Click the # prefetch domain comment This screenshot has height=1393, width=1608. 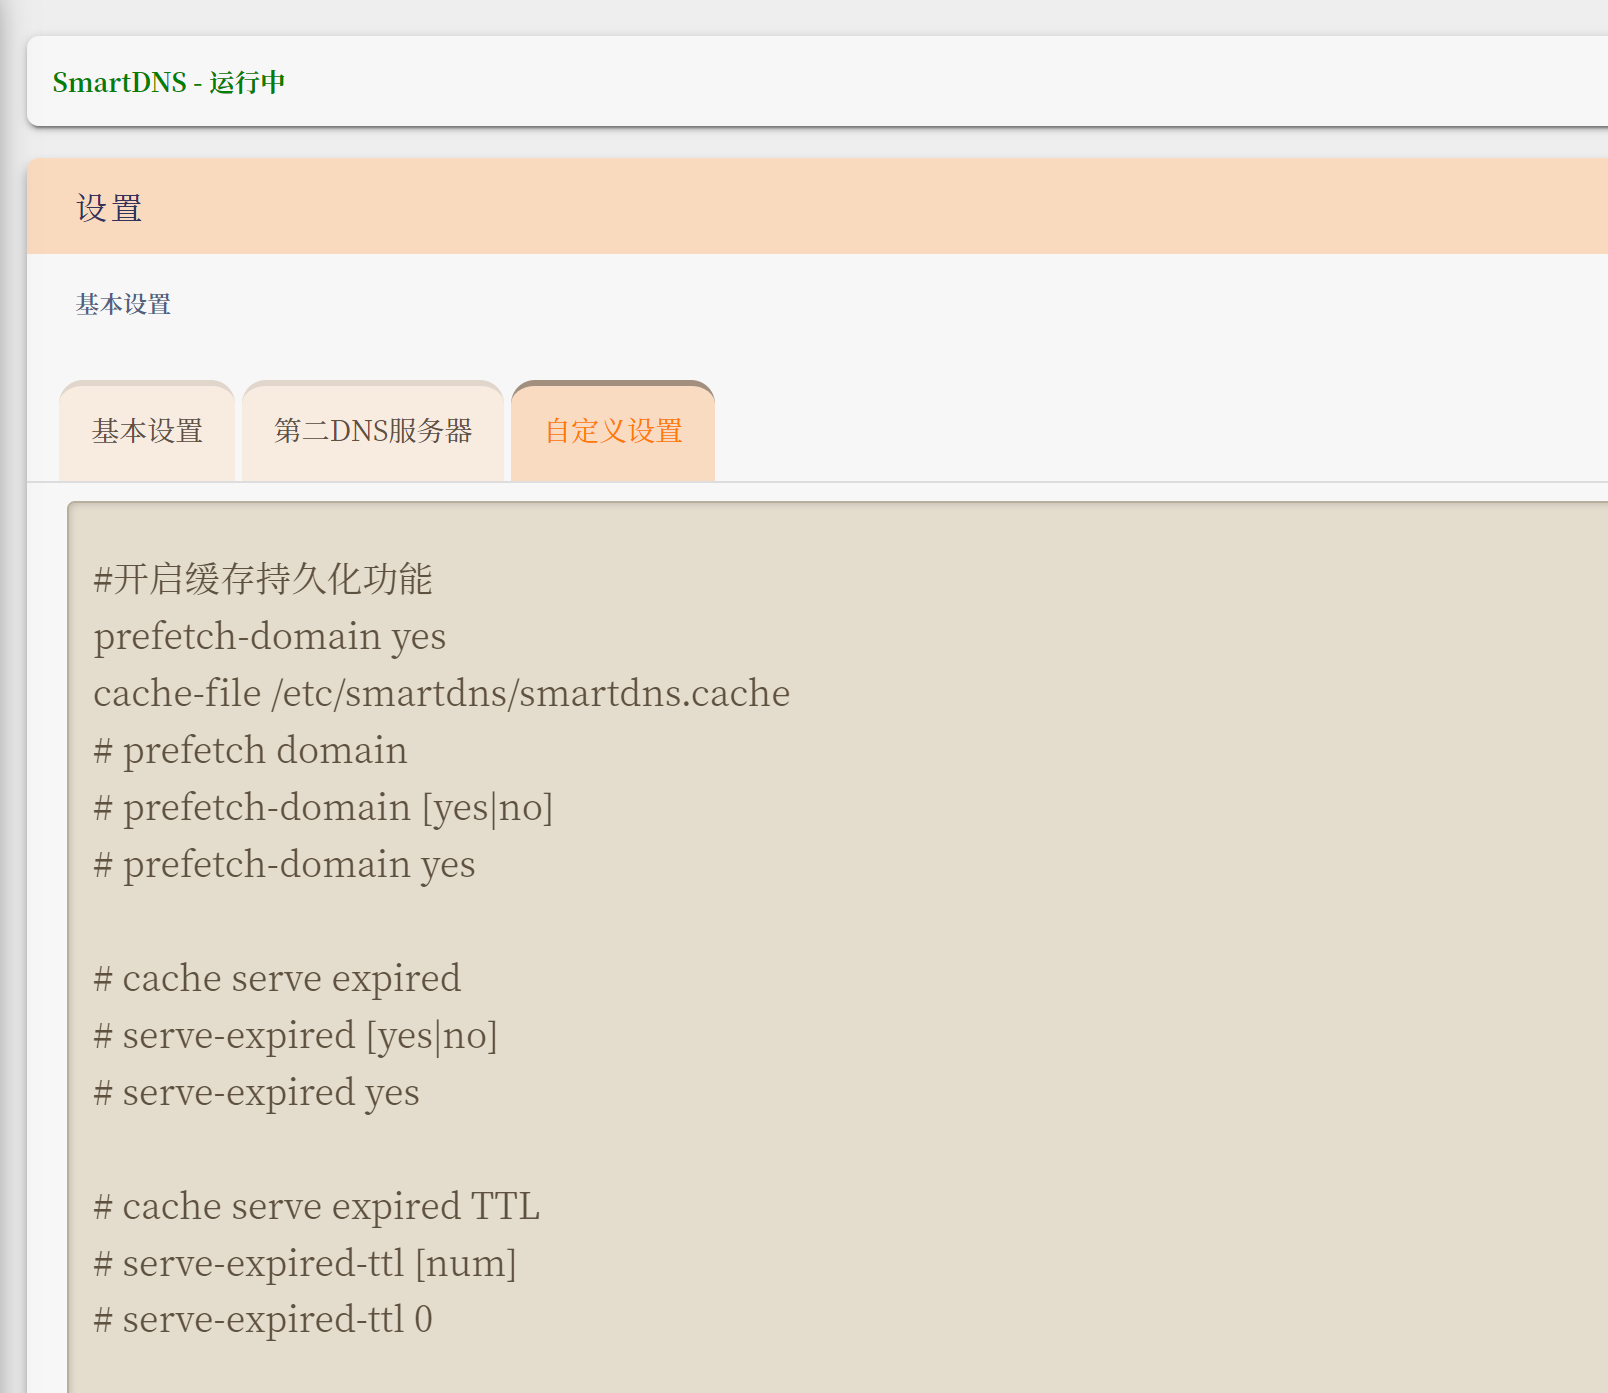tap(249, 750)
